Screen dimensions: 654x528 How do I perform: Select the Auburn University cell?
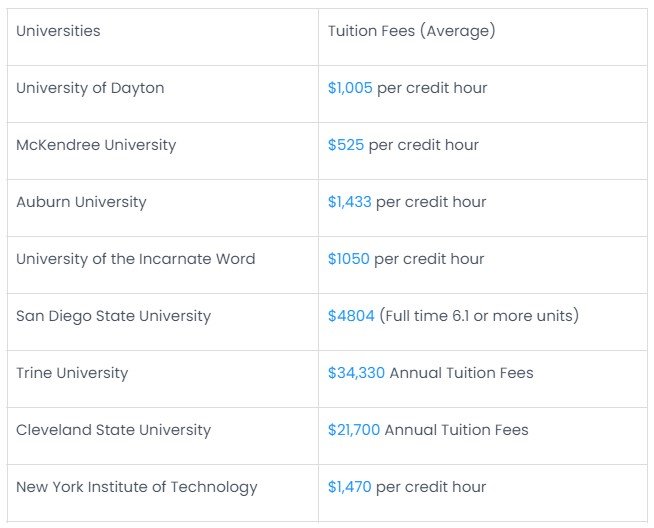click(x=163, y=208)
